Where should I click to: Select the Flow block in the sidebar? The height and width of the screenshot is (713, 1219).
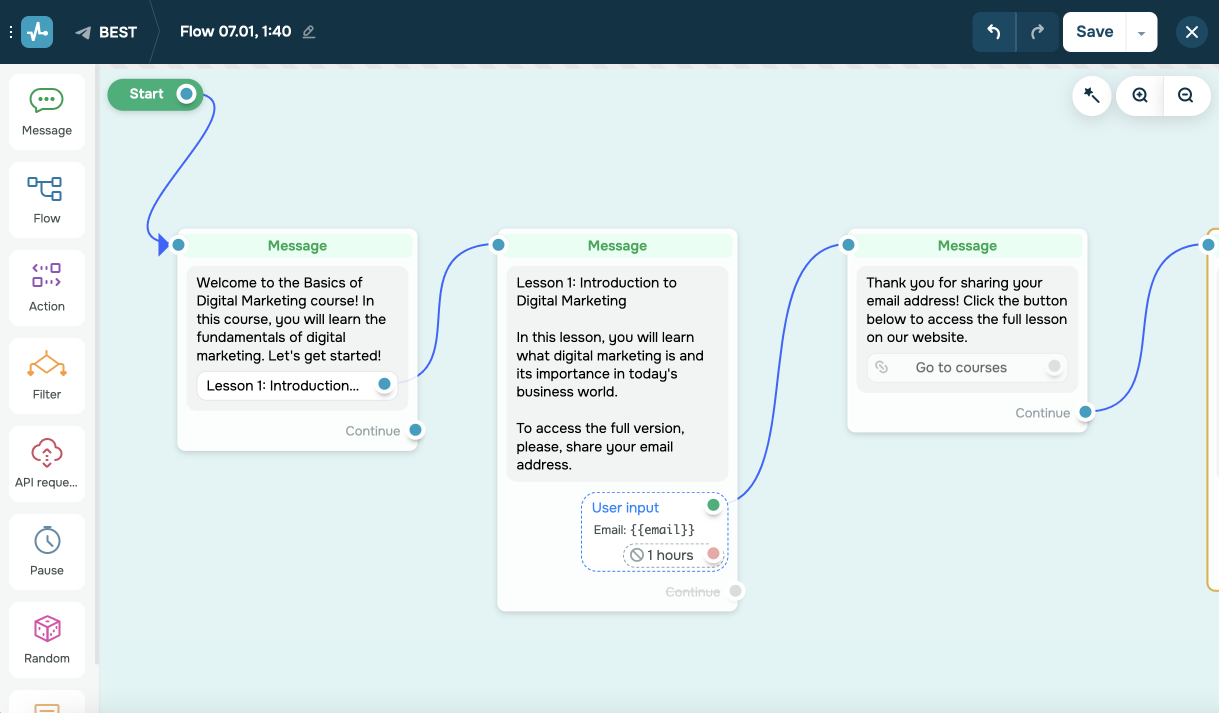click(x=46, y=198)
